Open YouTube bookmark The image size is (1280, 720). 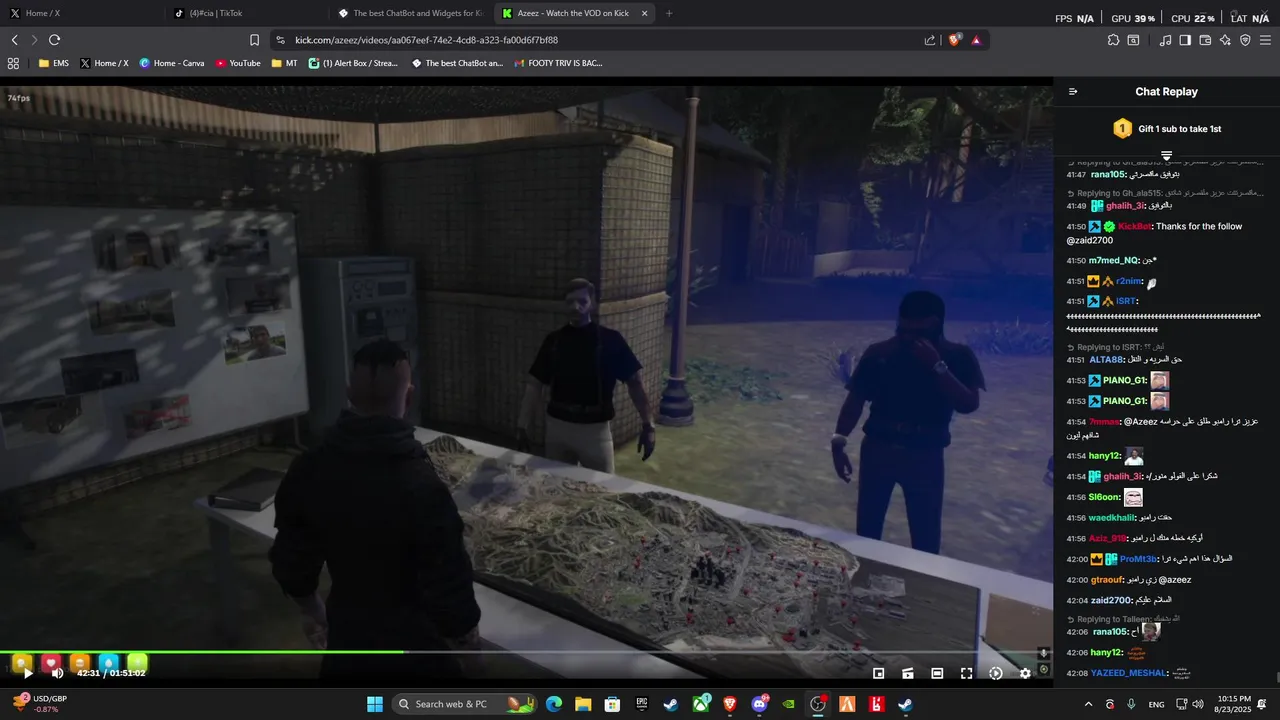point(238,63)
